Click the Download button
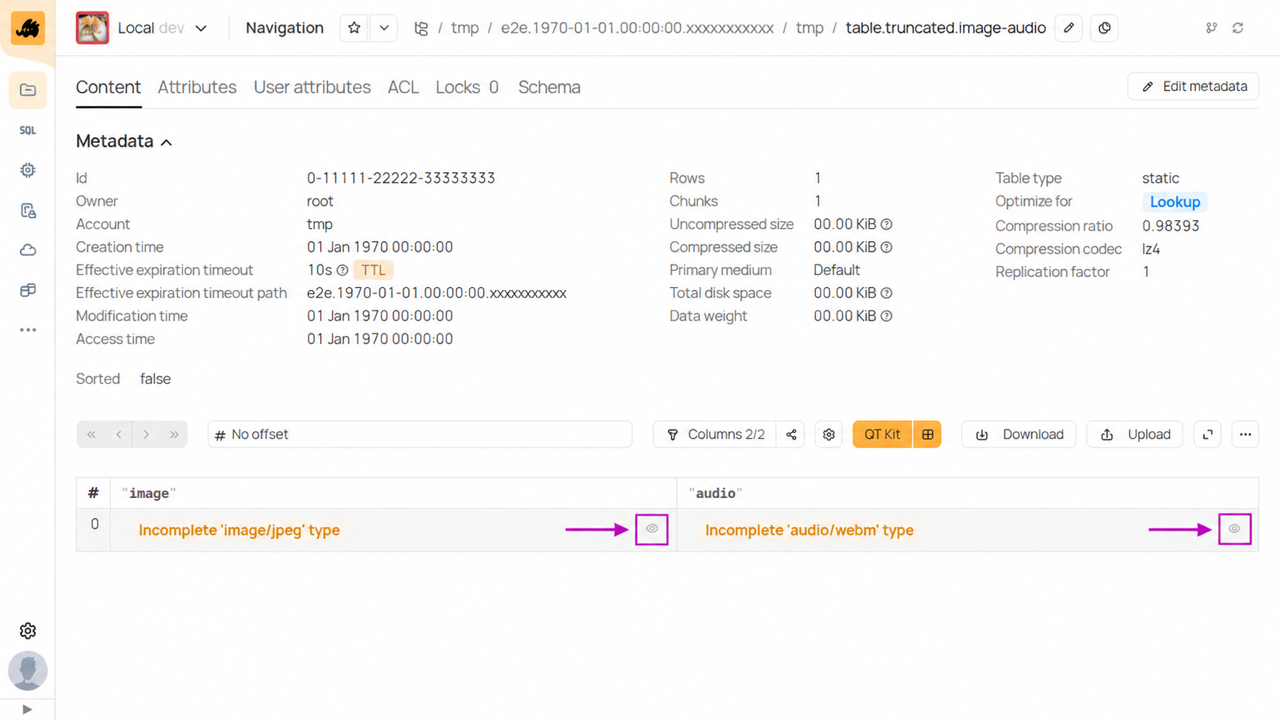This screenshot has height=720, width=1280. pos(1019,434)
